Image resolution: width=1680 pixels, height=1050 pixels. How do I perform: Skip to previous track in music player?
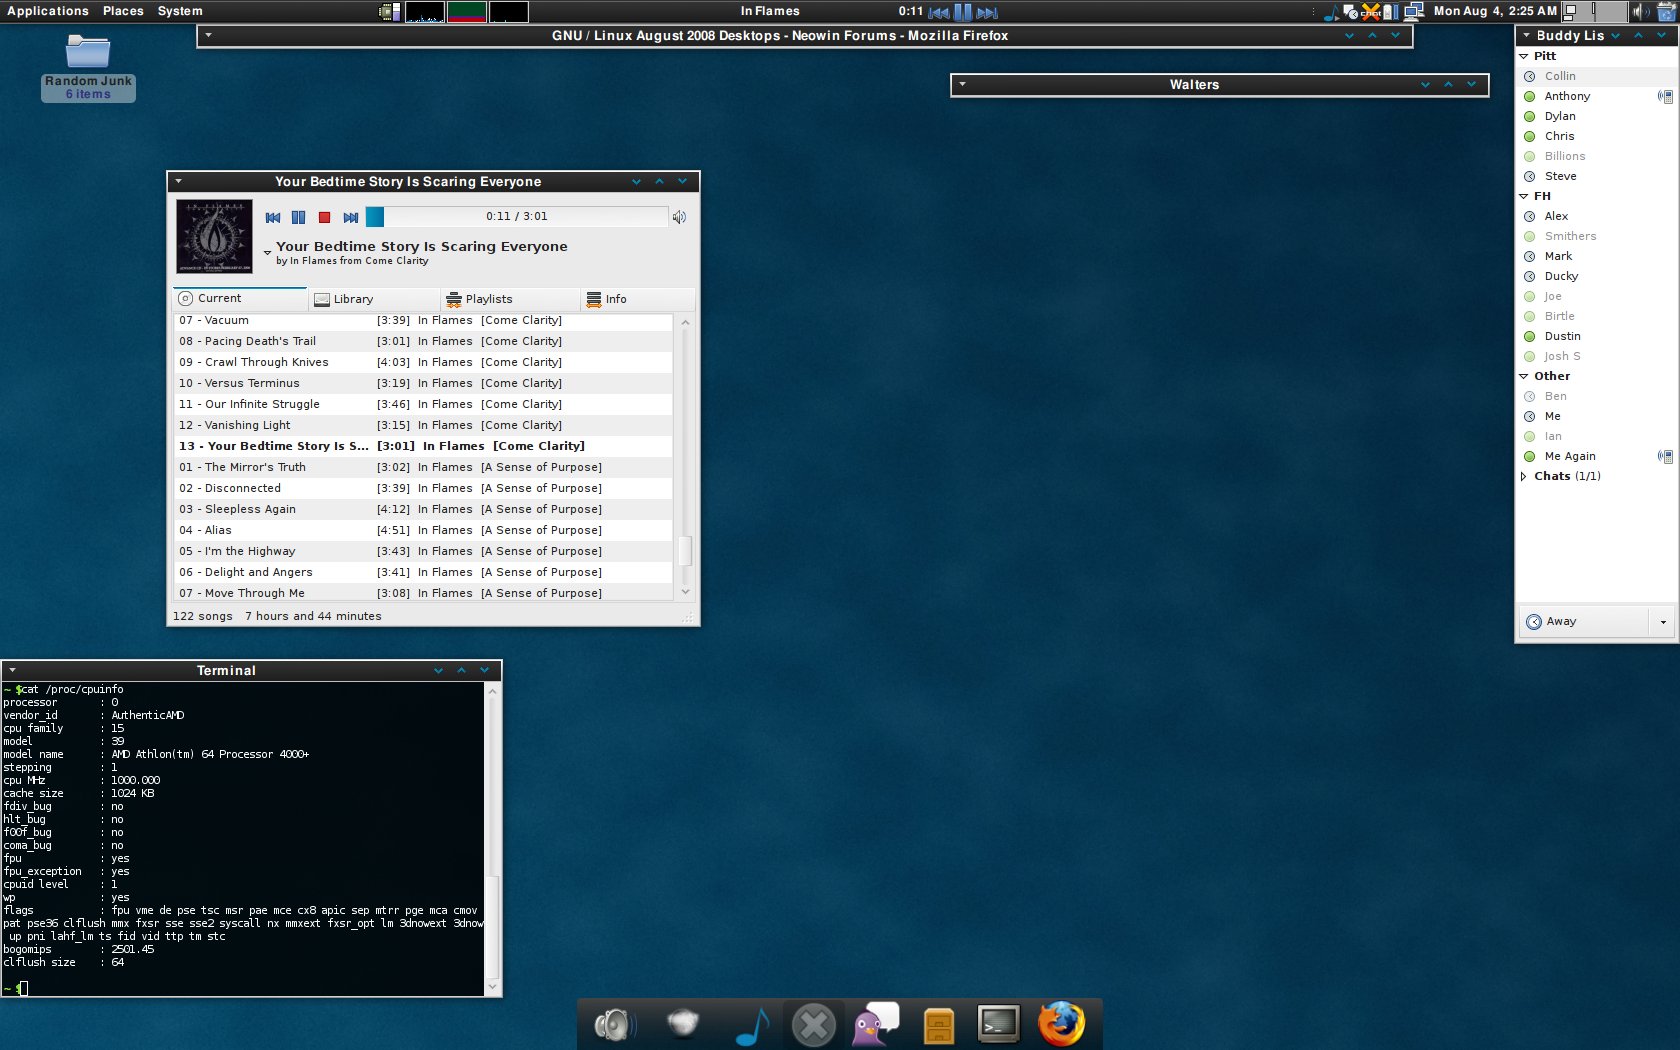click(272, 217)
